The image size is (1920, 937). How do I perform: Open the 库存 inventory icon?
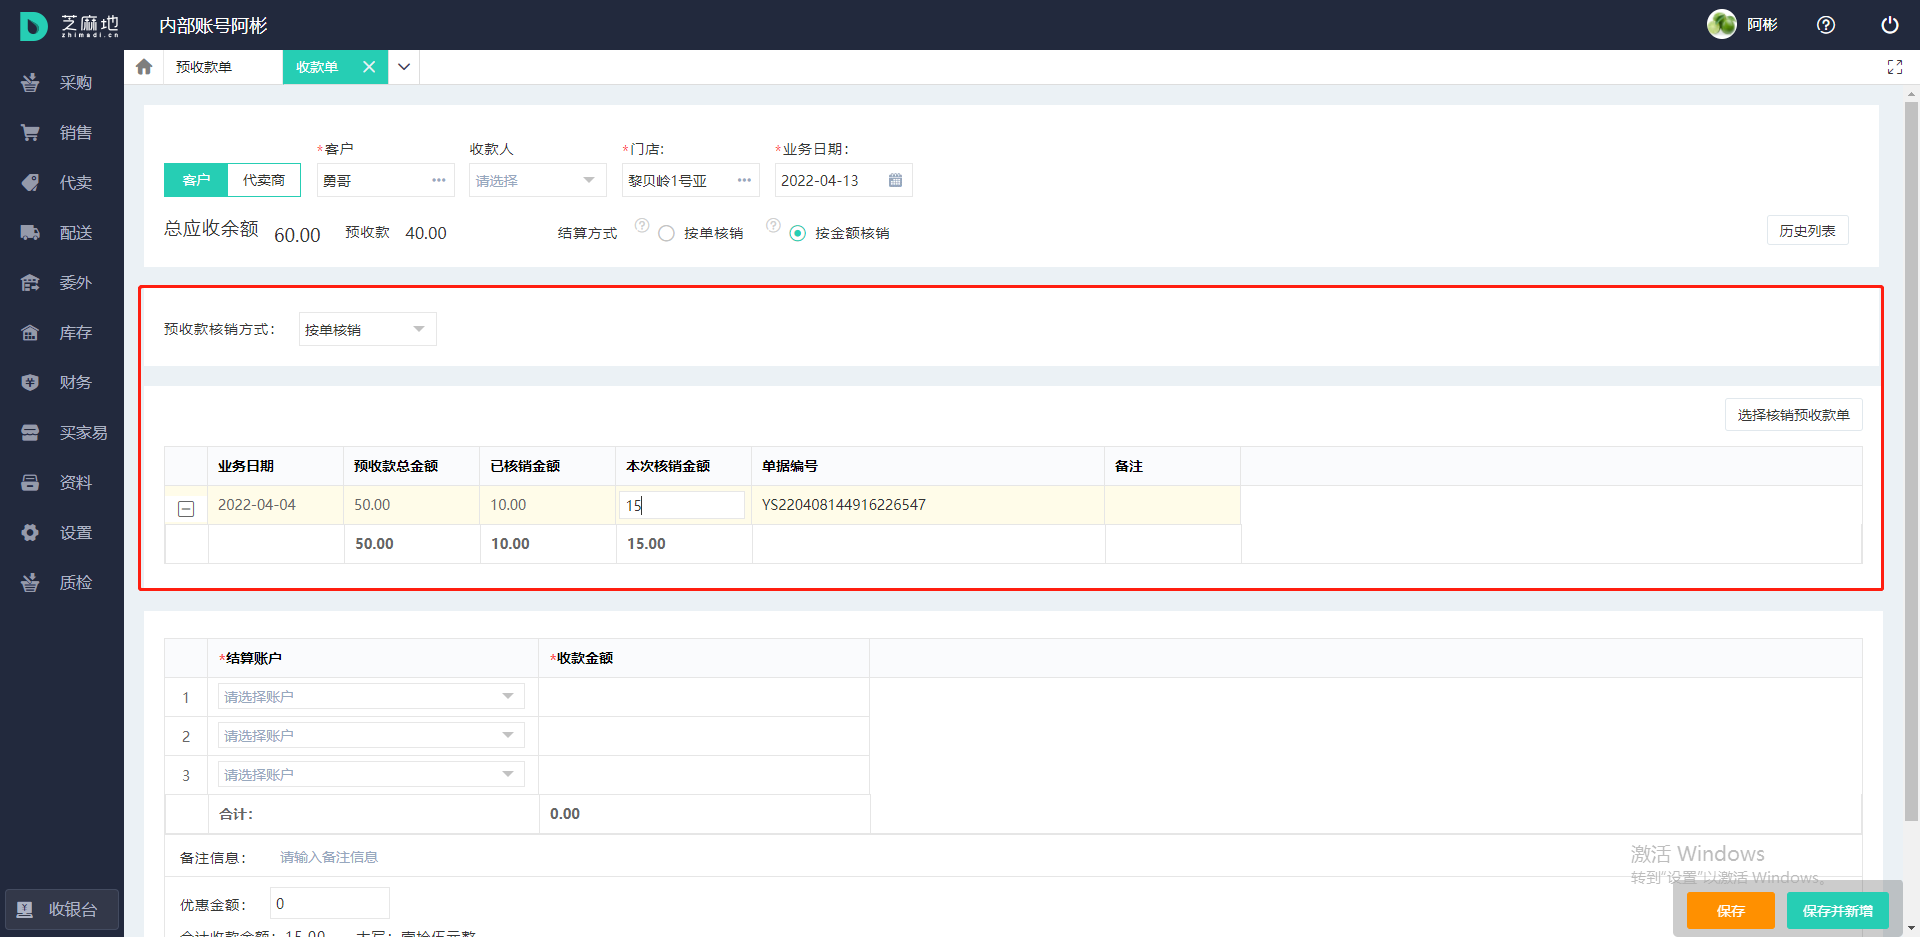click(x=30, y=333)
